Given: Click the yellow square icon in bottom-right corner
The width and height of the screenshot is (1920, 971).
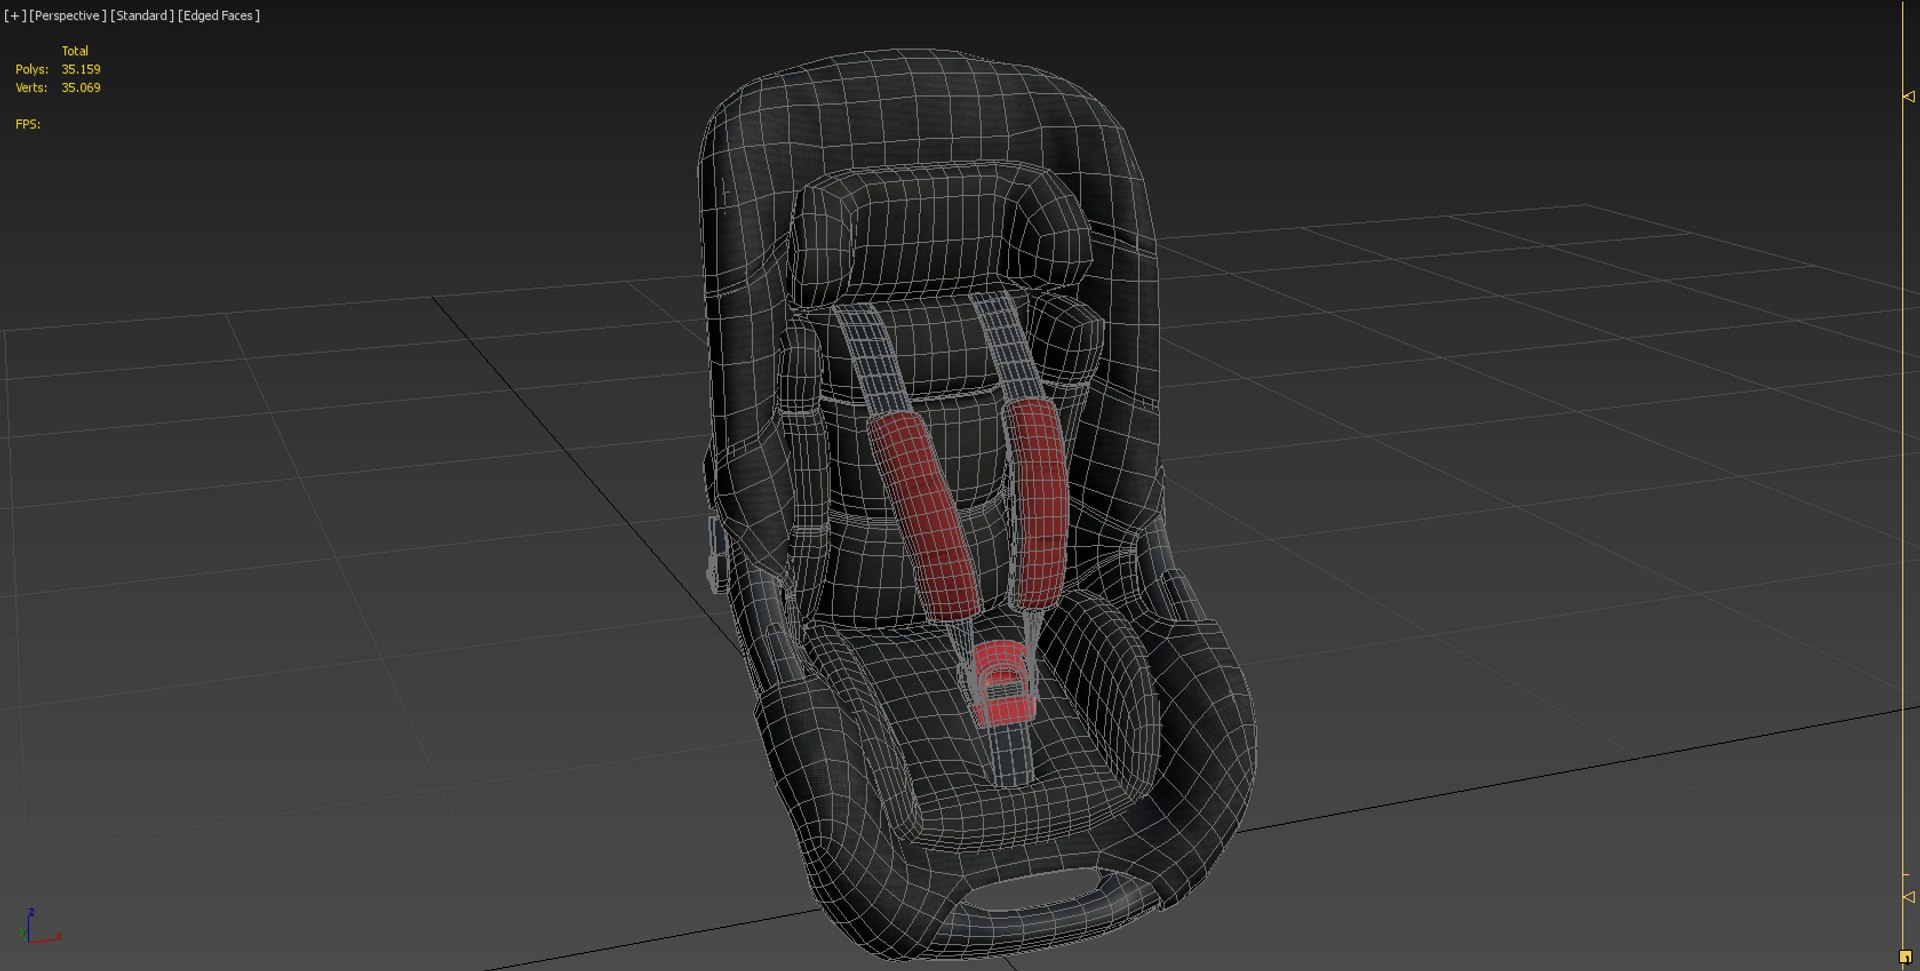Looking at the screenshot, I should (x=1905, y=957).
